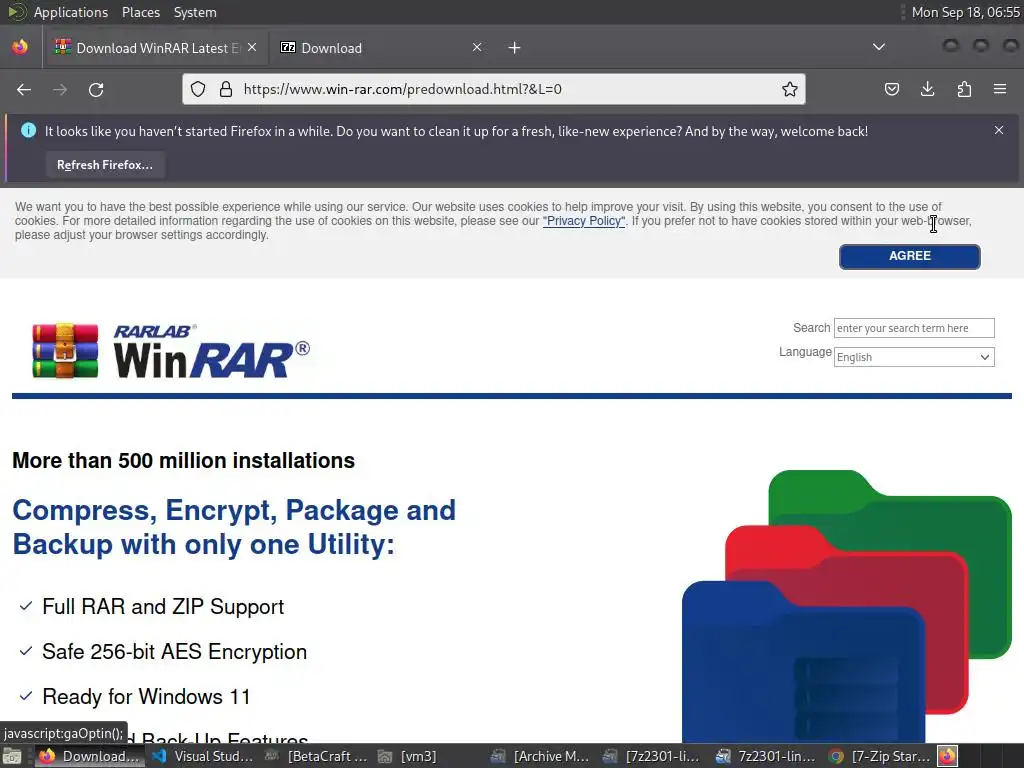Screen dimensions: 1024x768
Task: Click the Firefox Download taskbar entry
Action: [x=90, y=756]
